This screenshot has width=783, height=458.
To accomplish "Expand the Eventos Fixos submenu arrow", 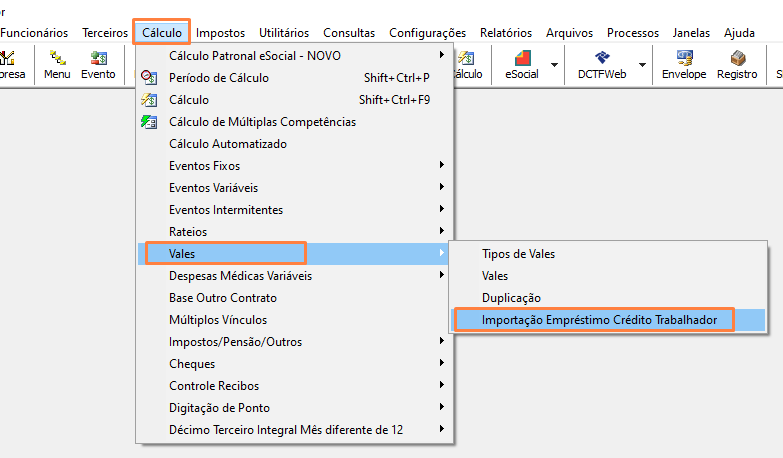I will [x=441, y=165].
